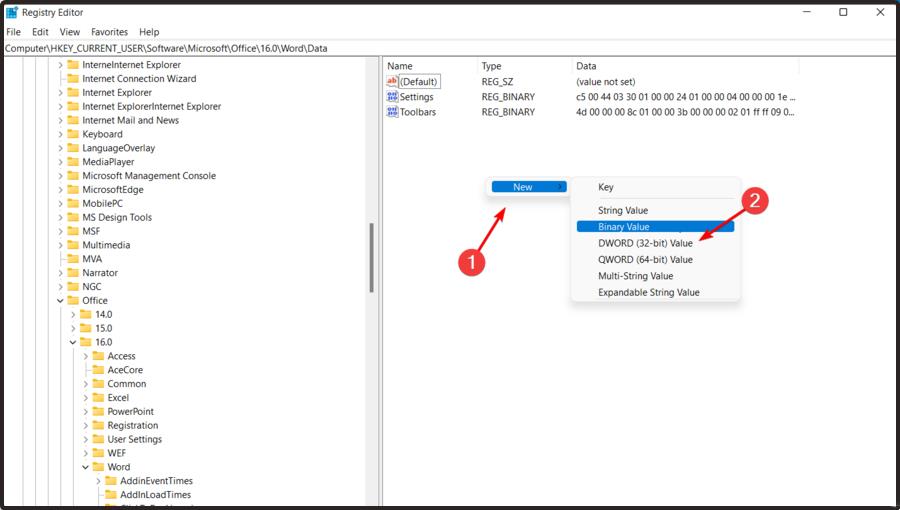Click the Narrator folder icon
This screenshot has width=900, height=510.
point(72,273)
